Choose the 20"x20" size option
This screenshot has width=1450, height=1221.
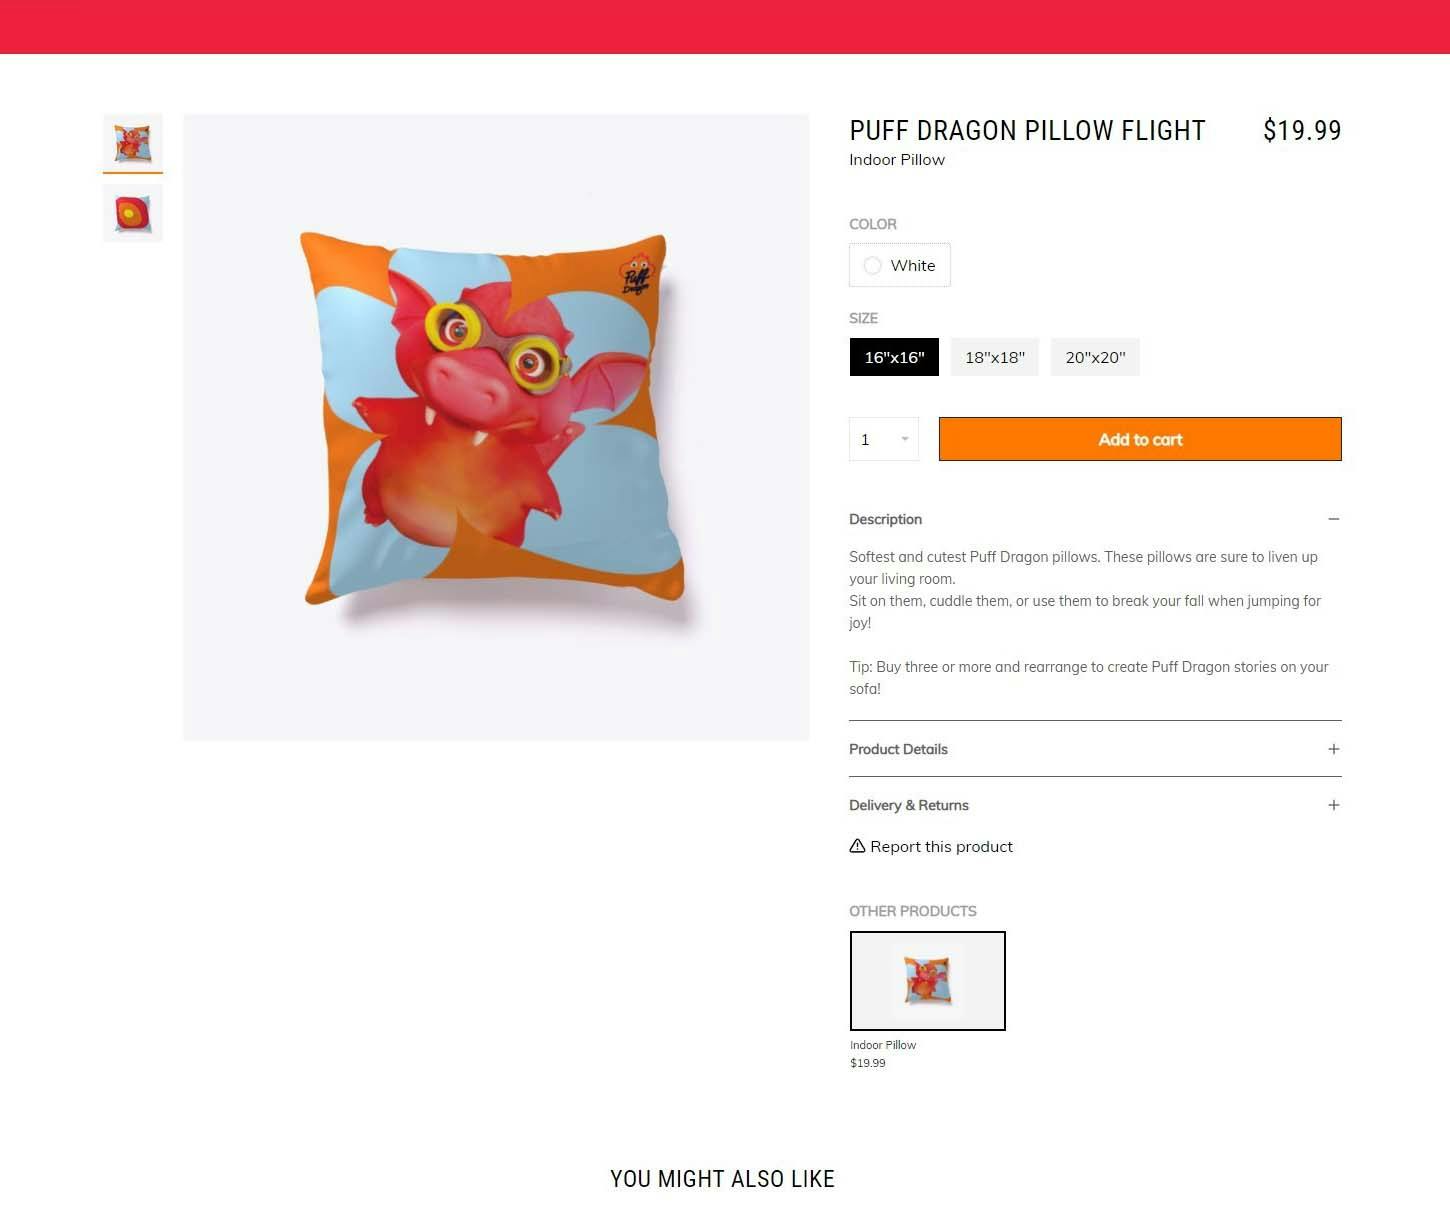tap(1095, 357)
